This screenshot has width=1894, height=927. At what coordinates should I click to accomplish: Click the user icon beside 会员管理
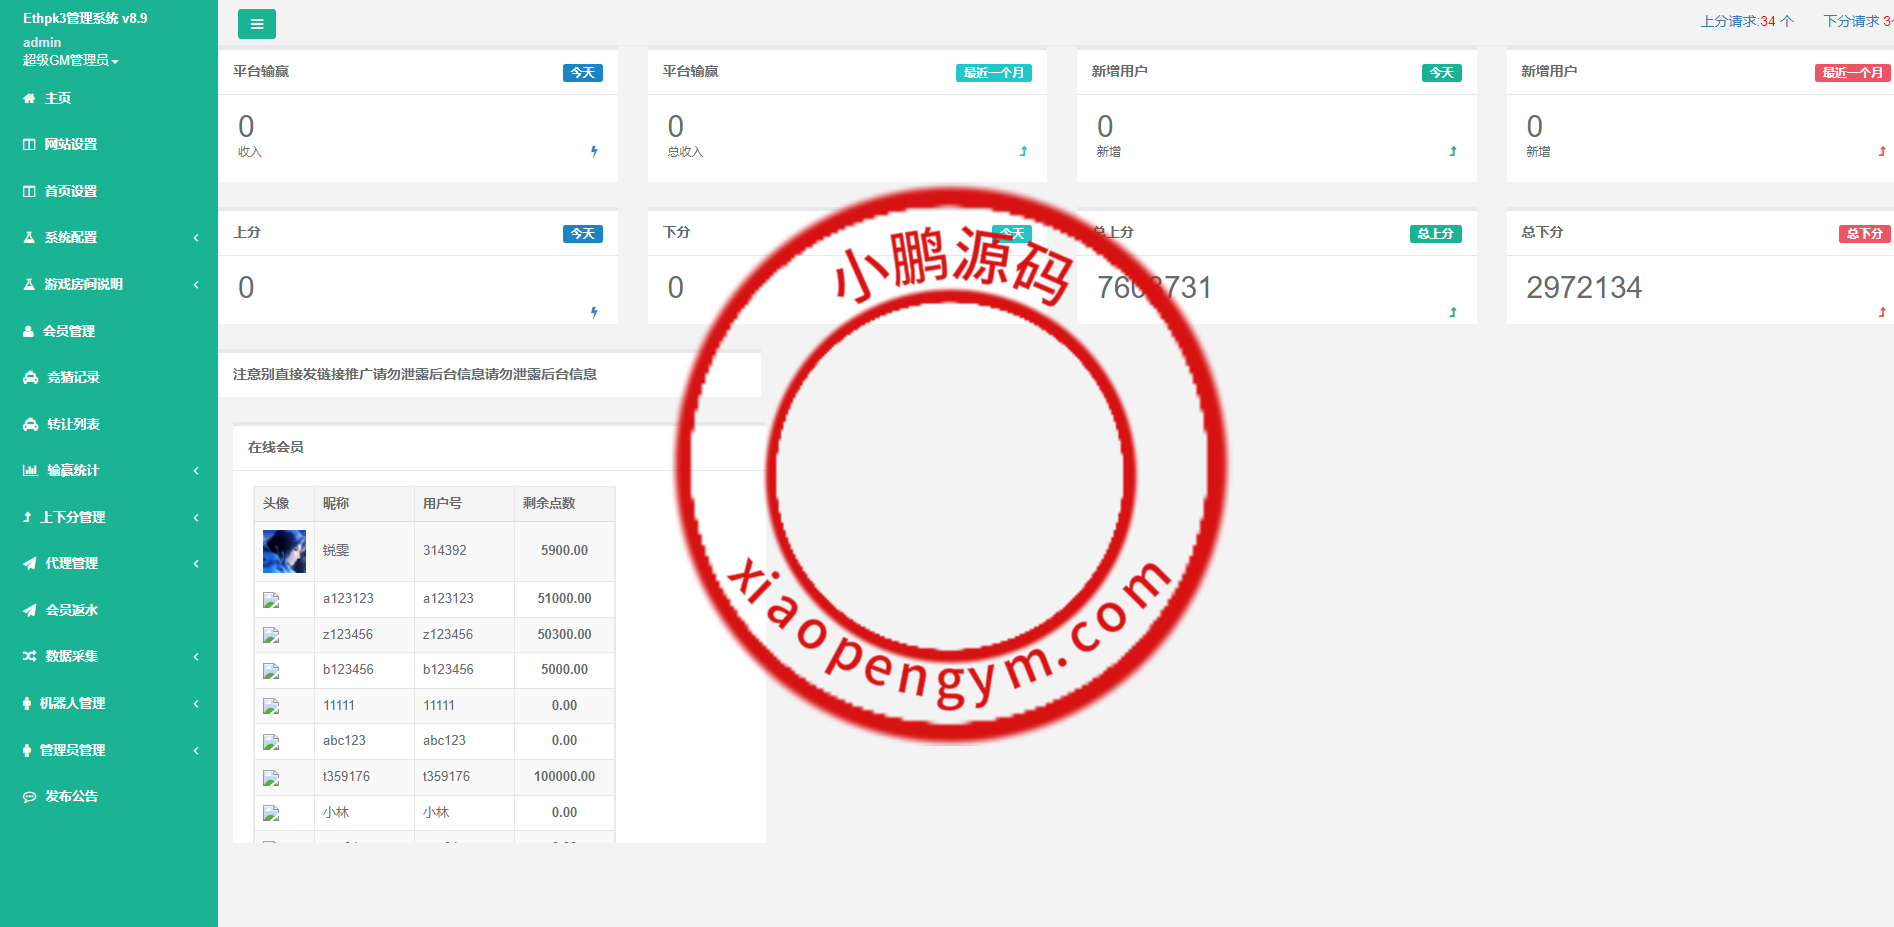click(29, 331)
